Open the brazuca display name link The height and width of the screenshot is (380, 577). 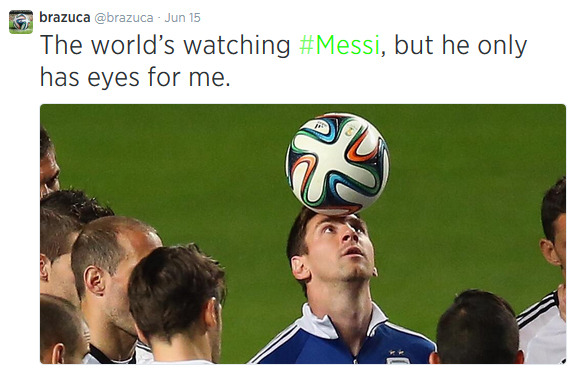[65, 17]
